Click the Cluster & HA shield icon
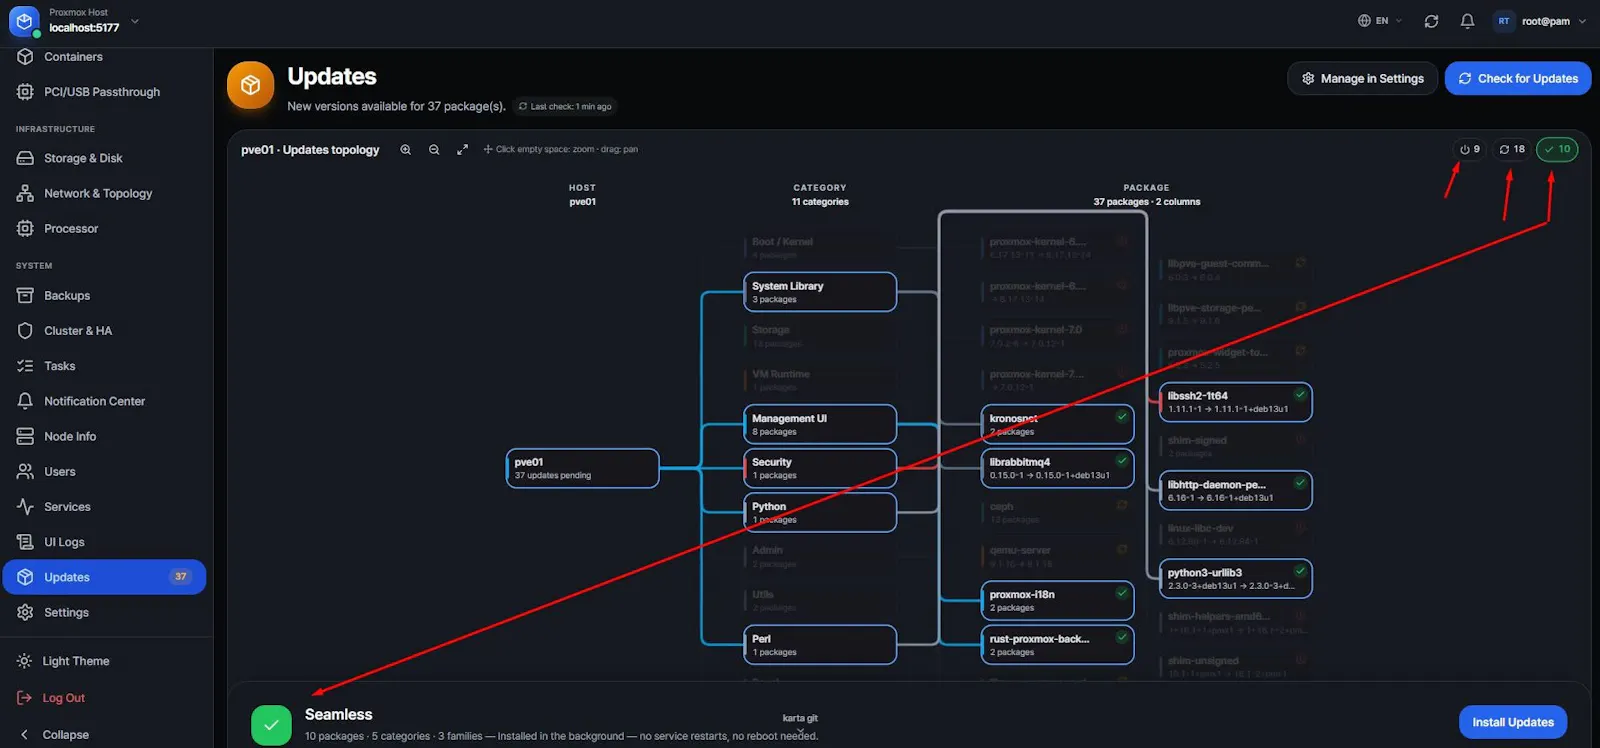The height and width of the screenshot is (748, 1600). pos(25,331)
